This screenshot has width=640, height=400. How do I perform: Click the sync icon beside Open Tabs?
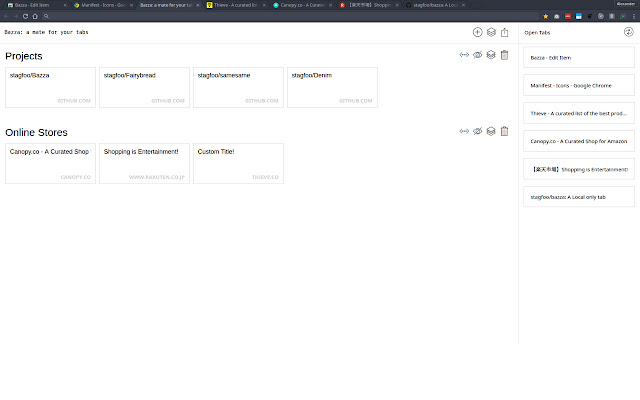[x=628, y=32]
